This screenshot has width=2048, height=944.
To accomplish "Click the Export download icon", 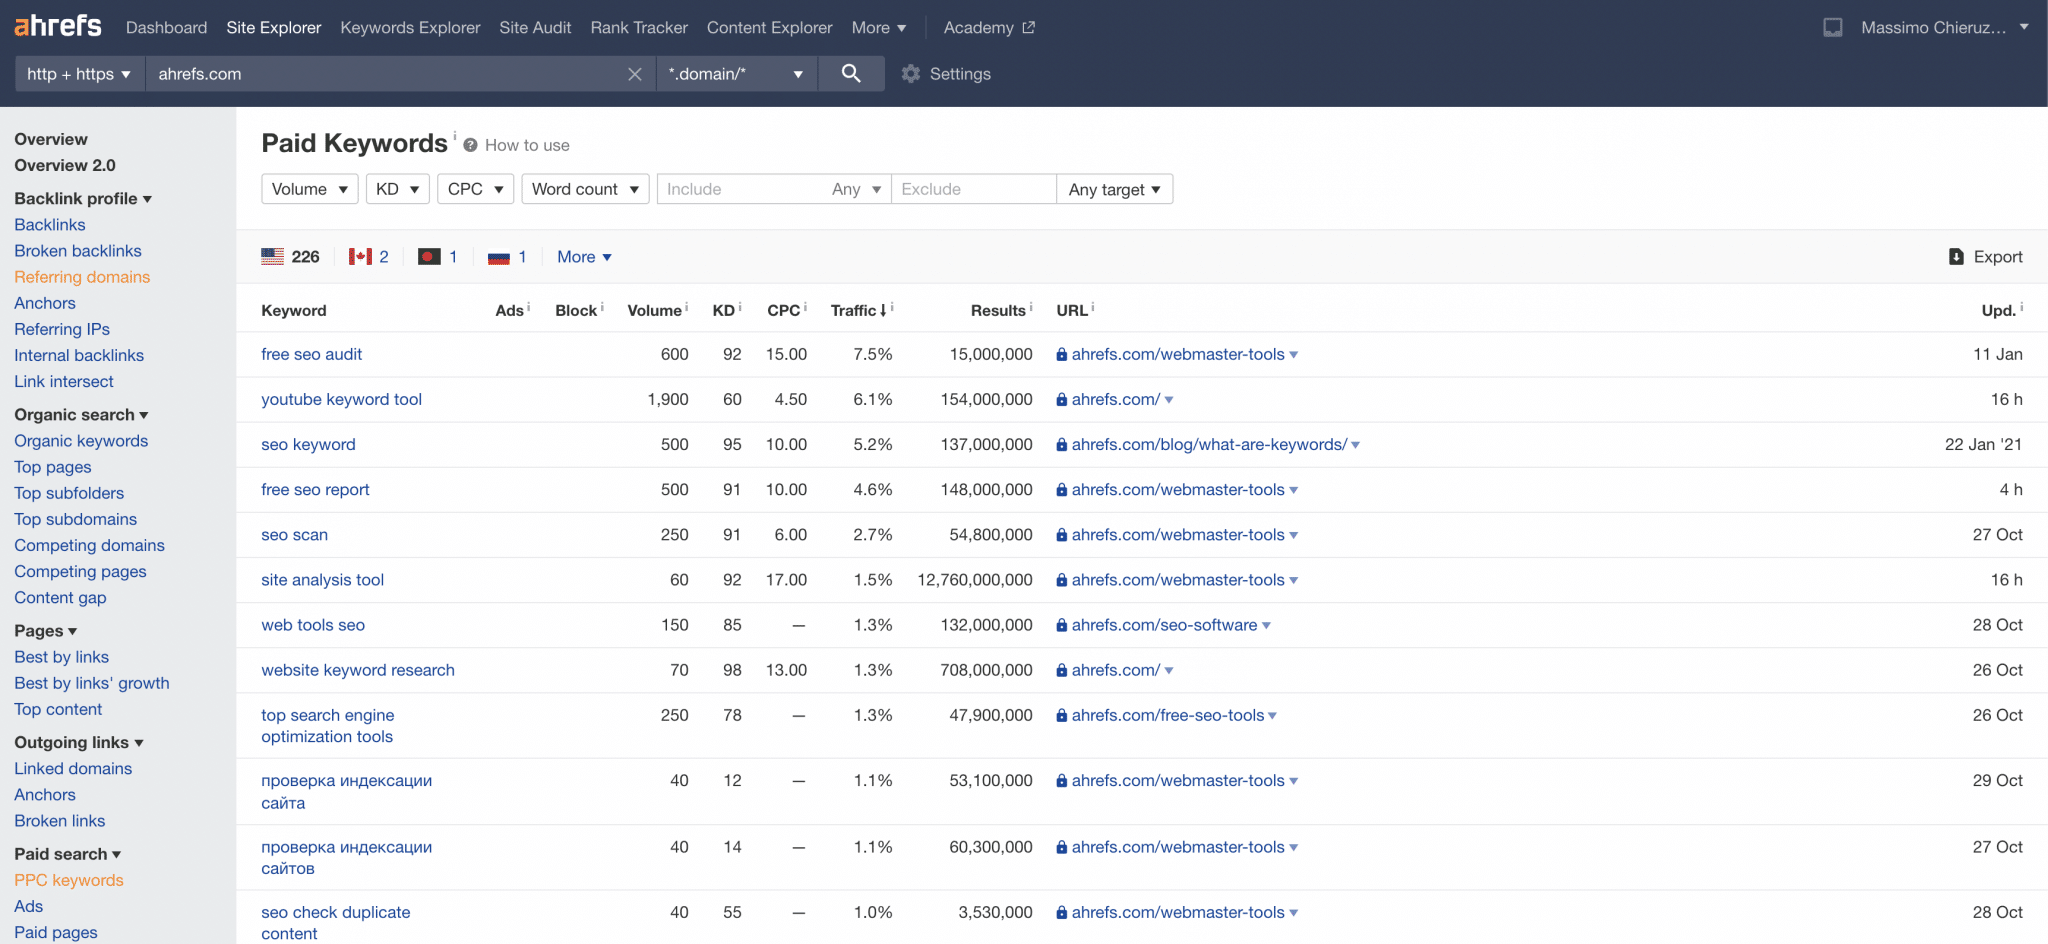I will coord(1956,257).
